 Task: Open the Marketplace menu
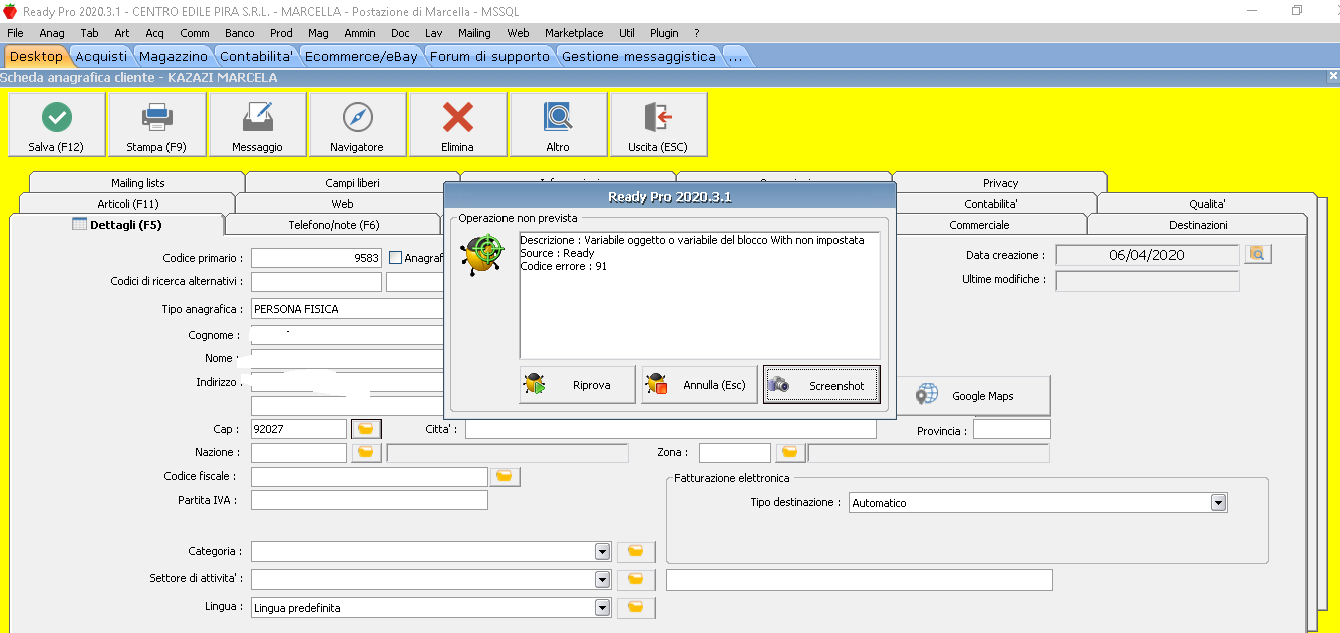tap(574, 33)
